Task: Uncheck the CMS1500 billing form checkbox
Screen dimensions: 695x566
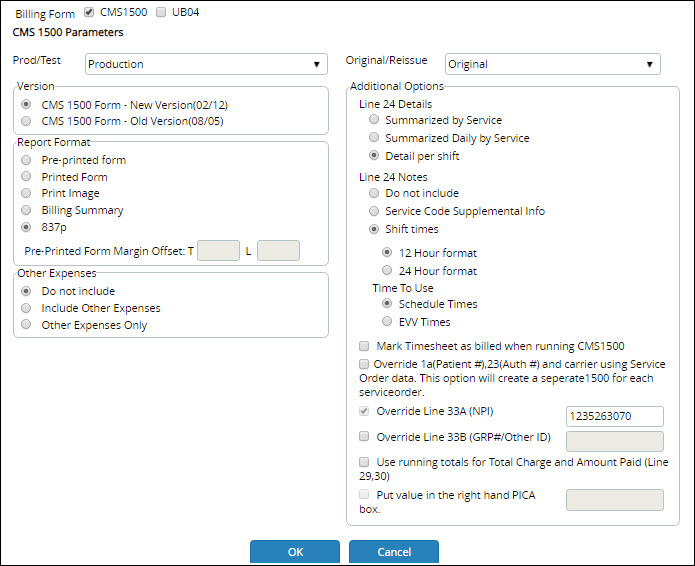Action: pyautogui.click(x=89, y=12)
